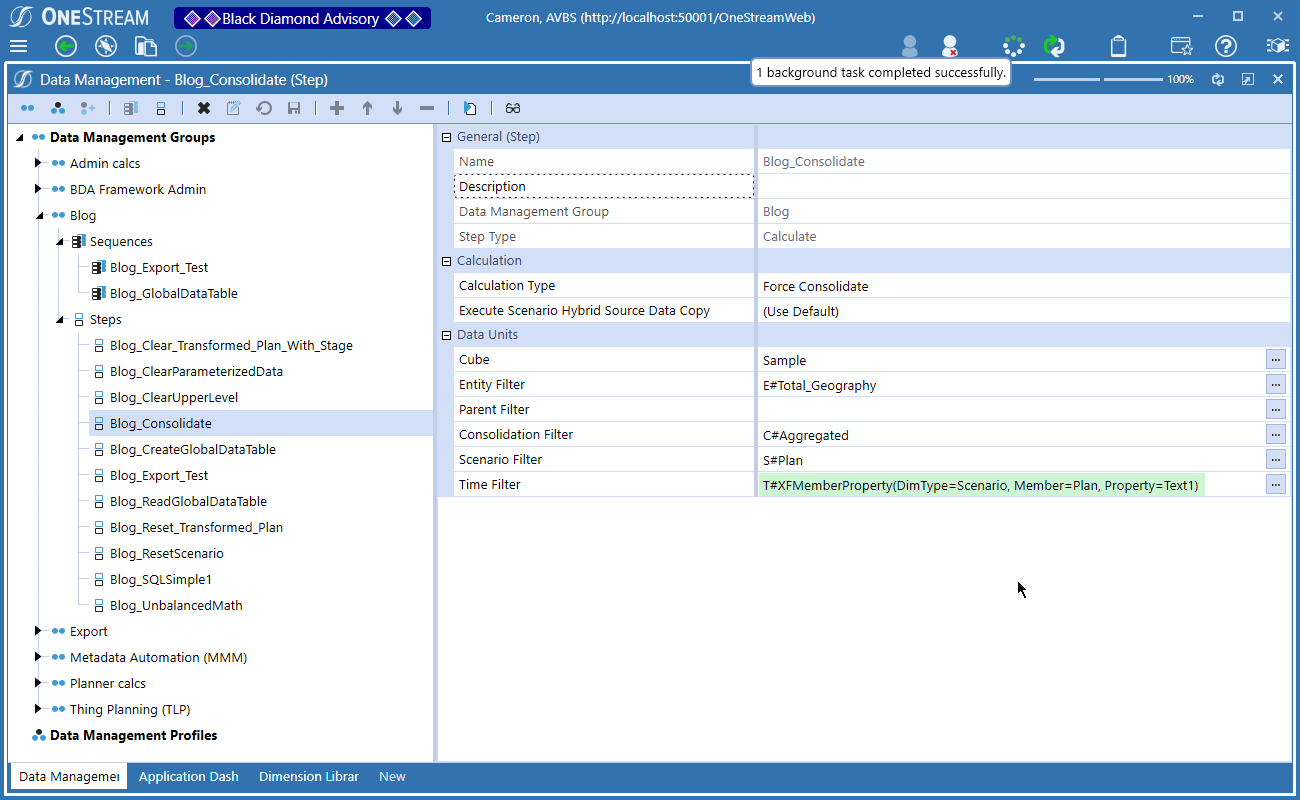Screen dimensions: 1300x800
Task: Click the pages icon beside the compass
Action: point(146,46)
